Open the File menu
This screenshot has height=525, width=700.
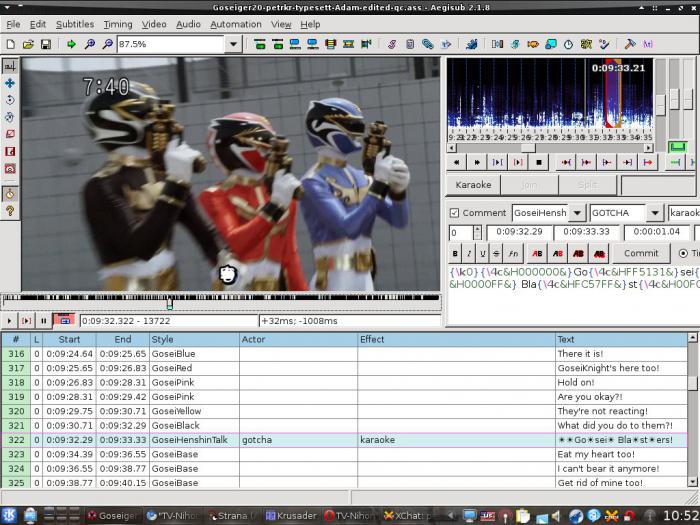pyautogui.click(x=13, y=24)
